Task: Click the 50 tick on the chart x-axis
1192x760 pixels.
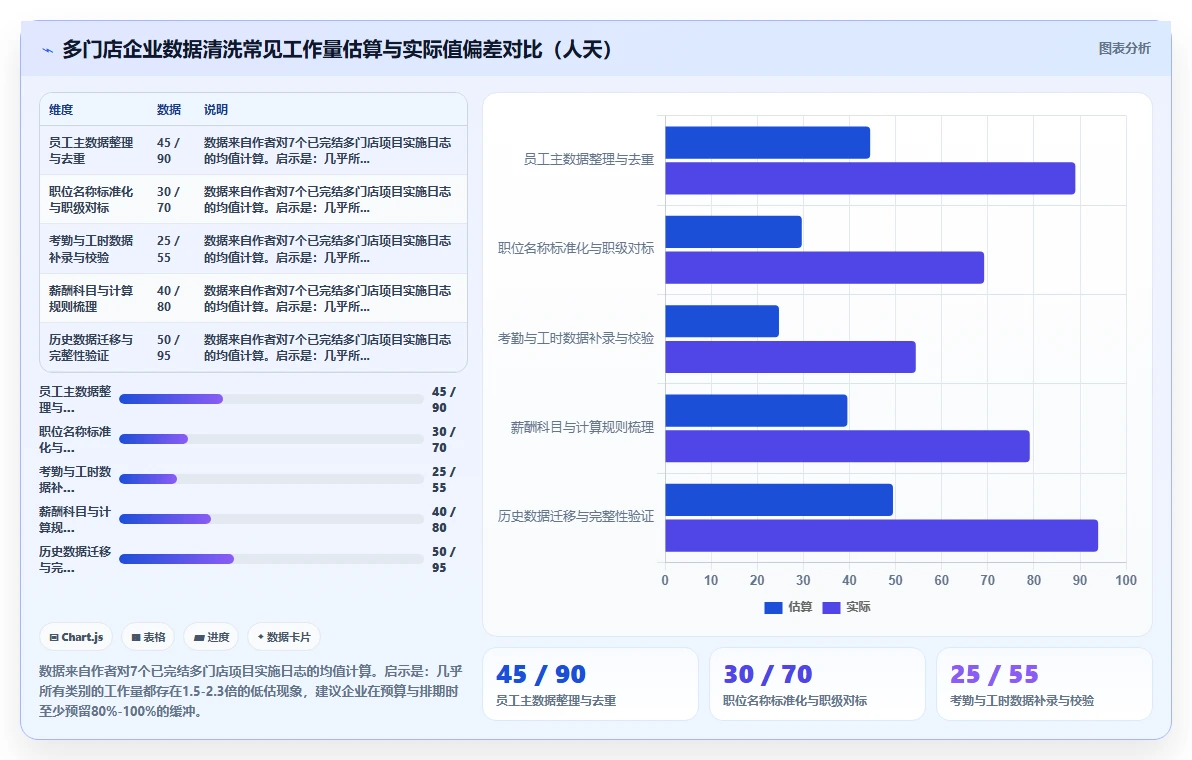Action: (x=896, y=581)
